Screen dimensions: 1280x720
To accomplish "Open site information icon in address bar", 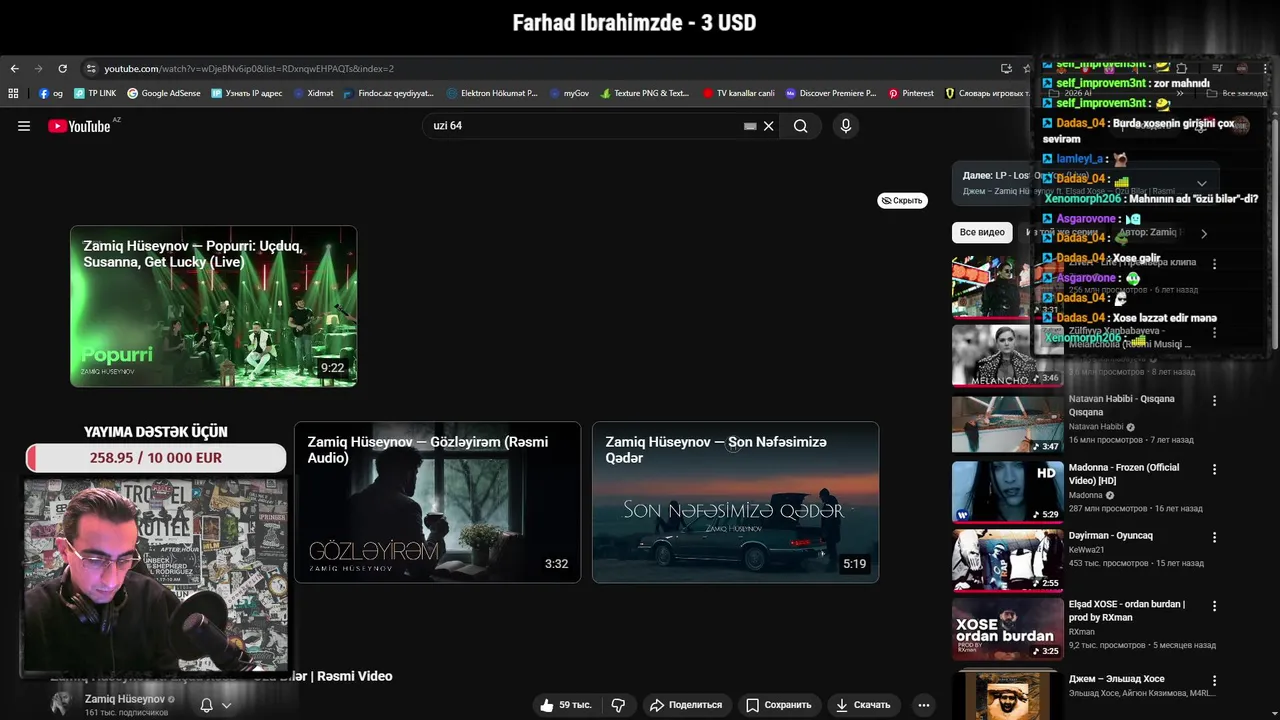I will (x=91, y=69).
